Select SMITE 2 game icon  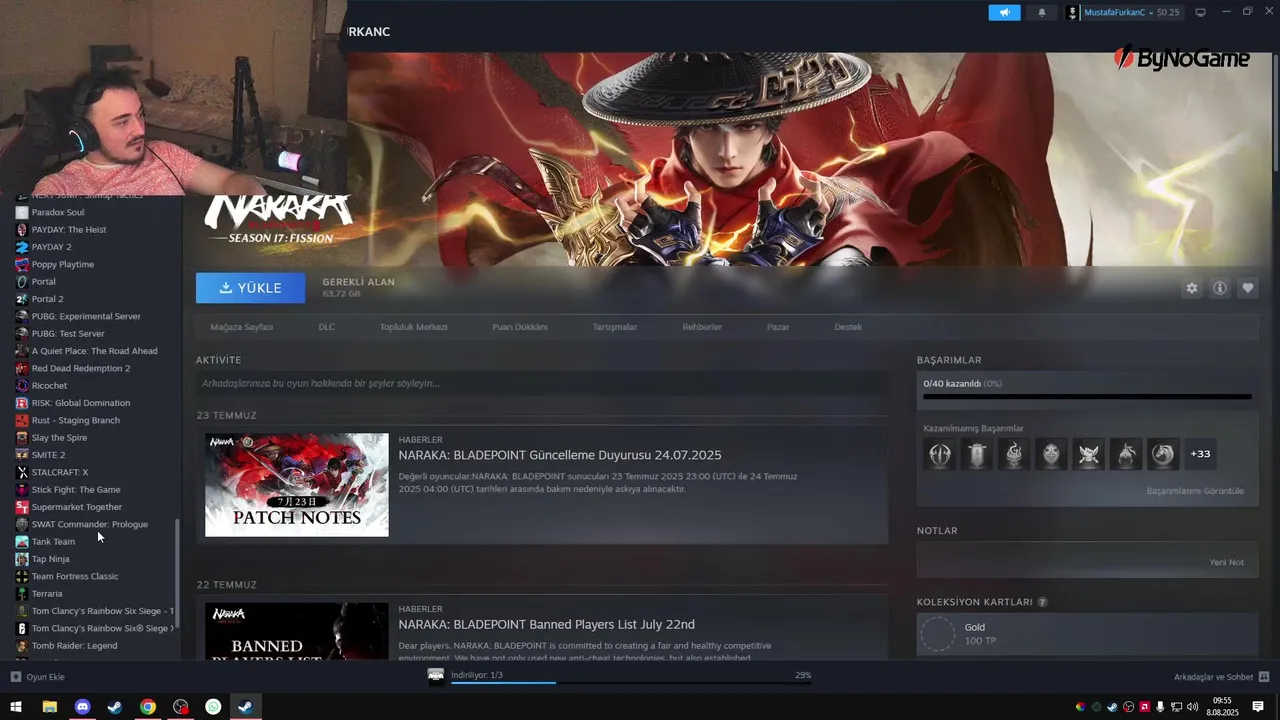pos(22,455)
